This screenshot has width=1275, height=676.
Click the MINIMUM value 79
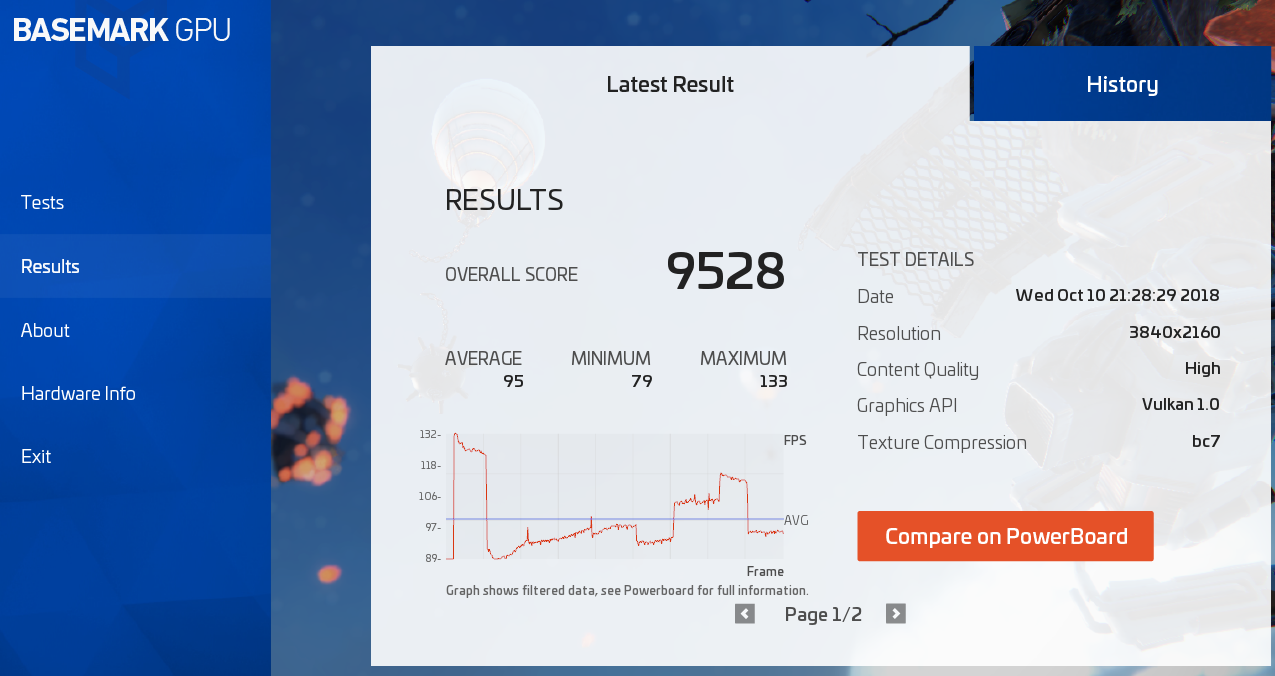click(642, 381)
